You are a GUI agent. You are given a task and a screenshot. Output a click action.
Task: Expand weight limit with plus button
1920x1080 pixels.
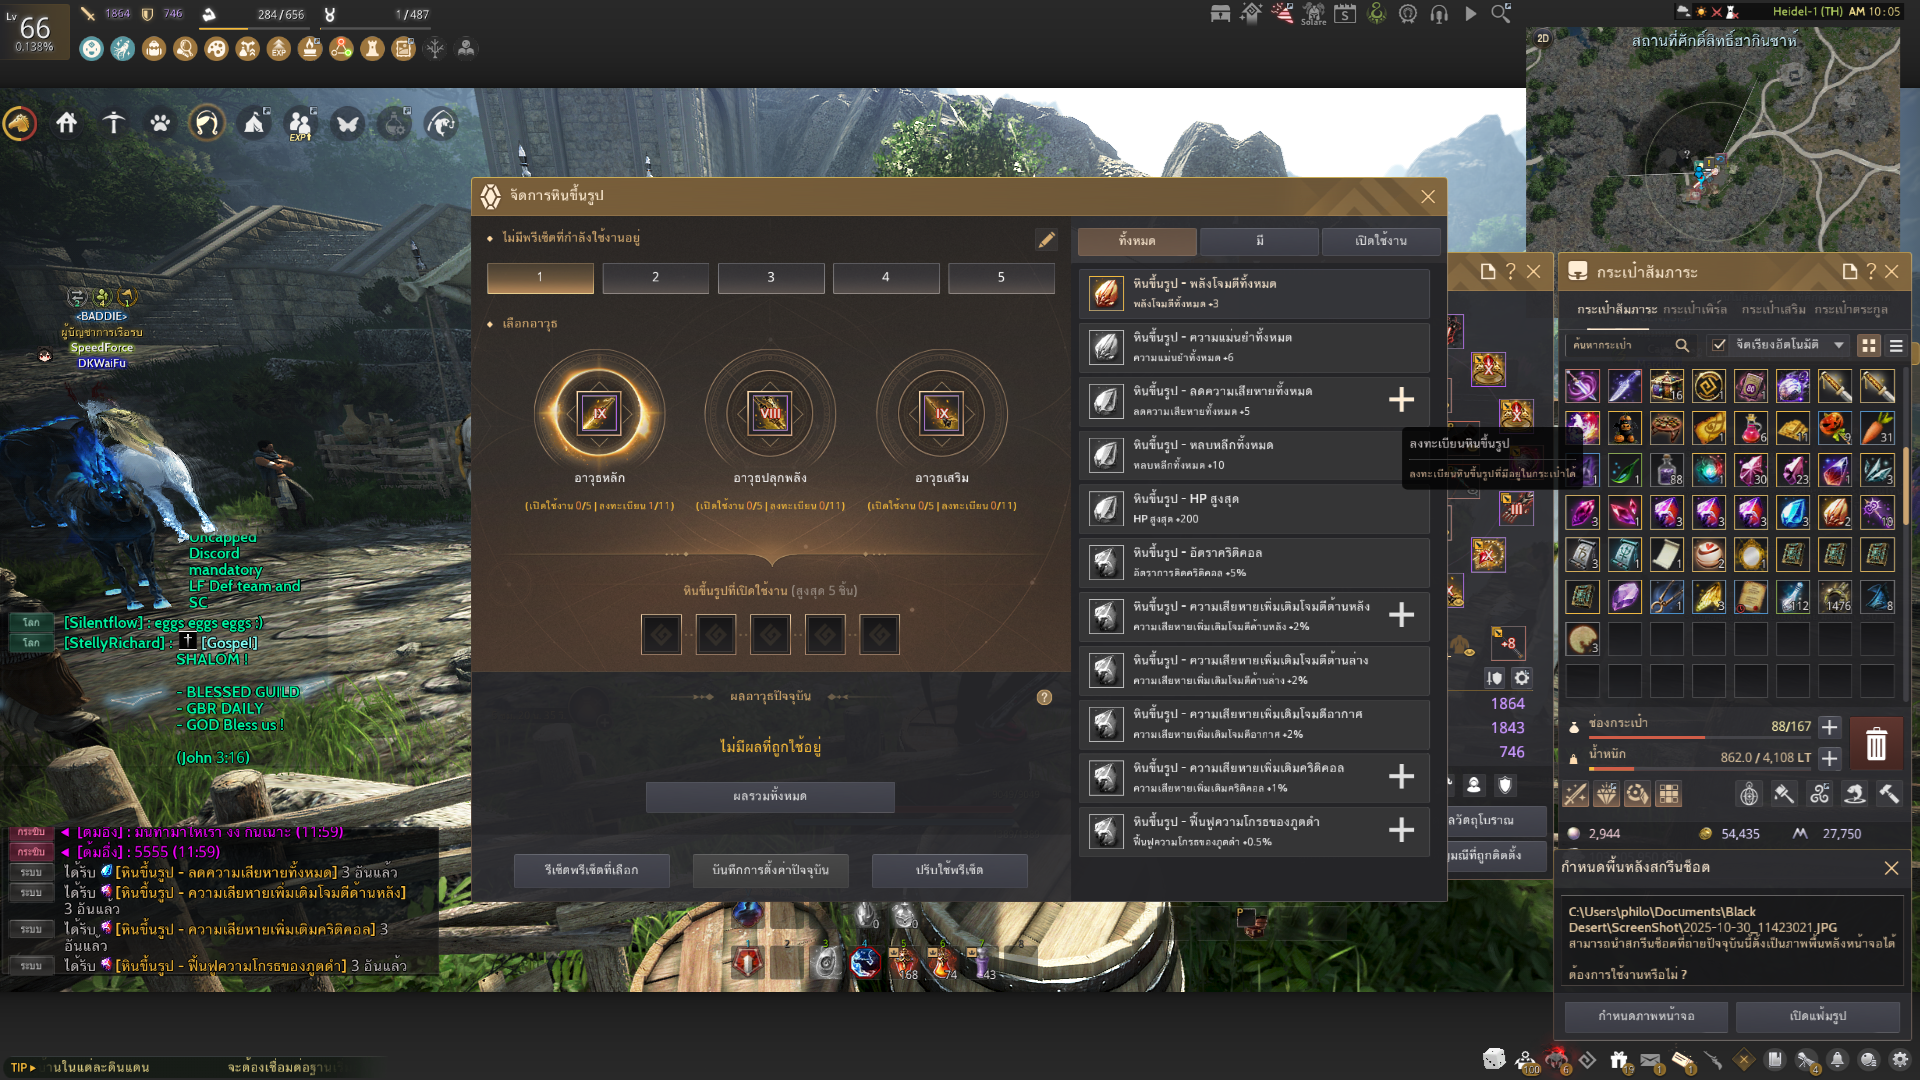1829,758
